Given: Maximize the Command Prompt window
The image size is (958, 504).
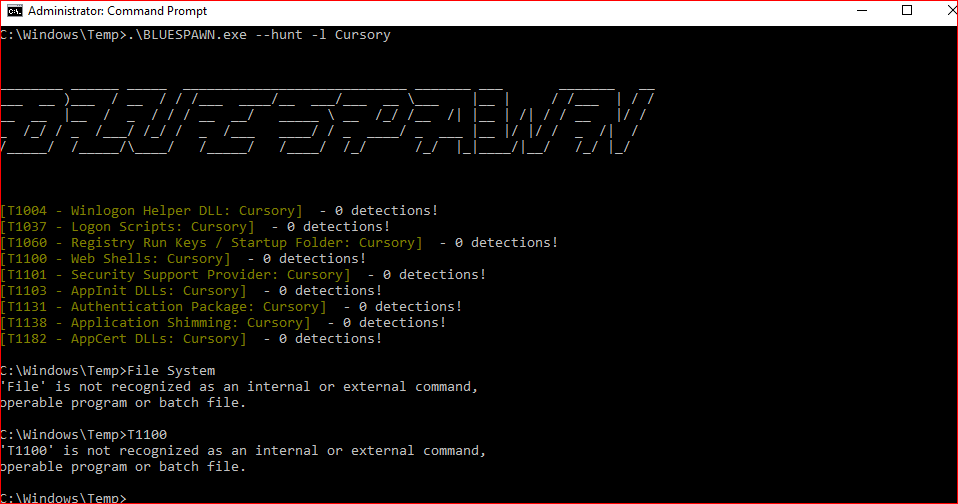Looking at the screenshot, I should [x=907, y=11].
